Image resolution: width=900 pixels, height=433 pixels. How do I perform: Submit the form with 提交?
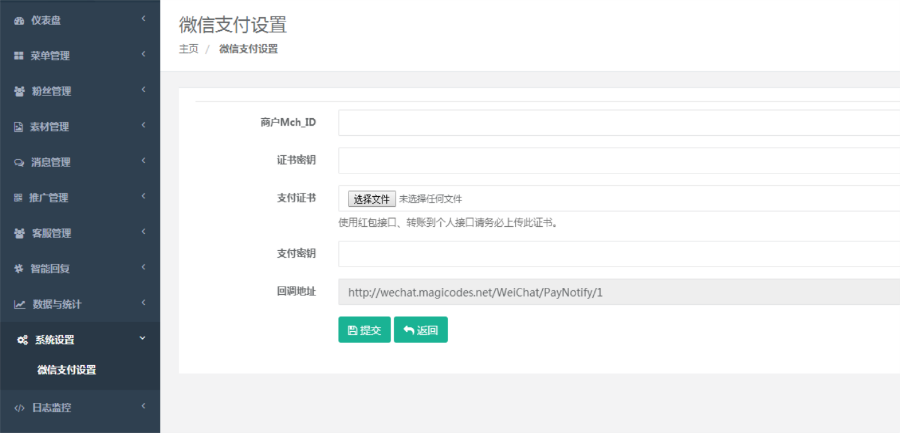pos(364,330)
